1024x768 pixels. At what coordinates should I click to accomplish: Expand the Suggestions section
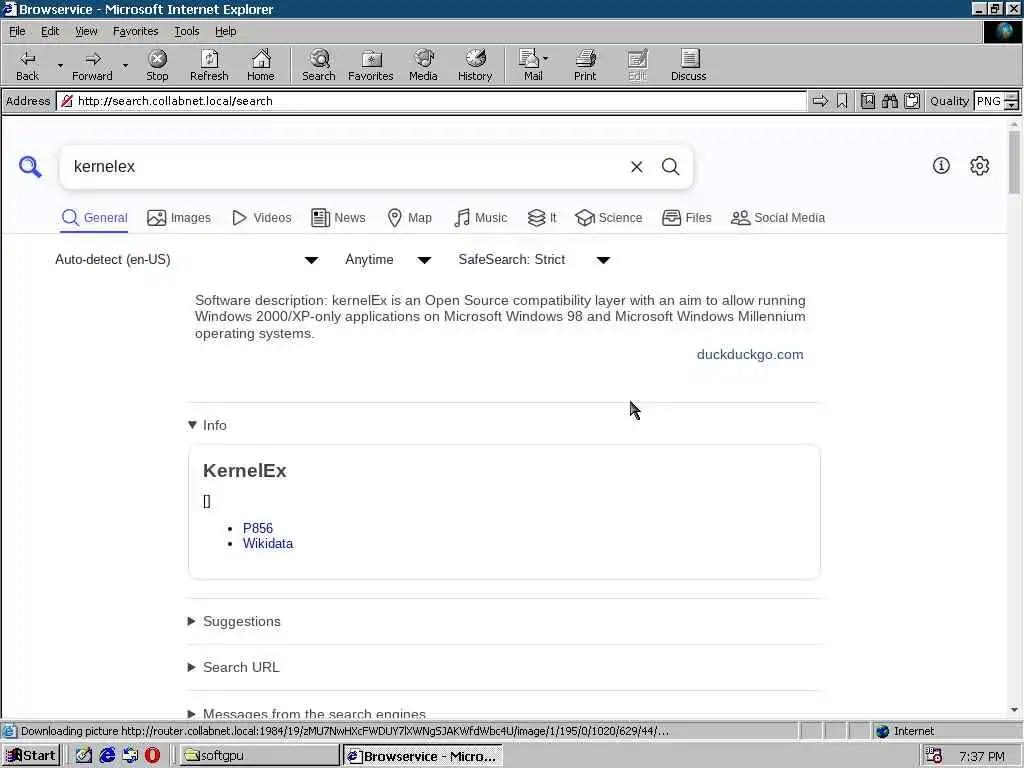[234, 621]
